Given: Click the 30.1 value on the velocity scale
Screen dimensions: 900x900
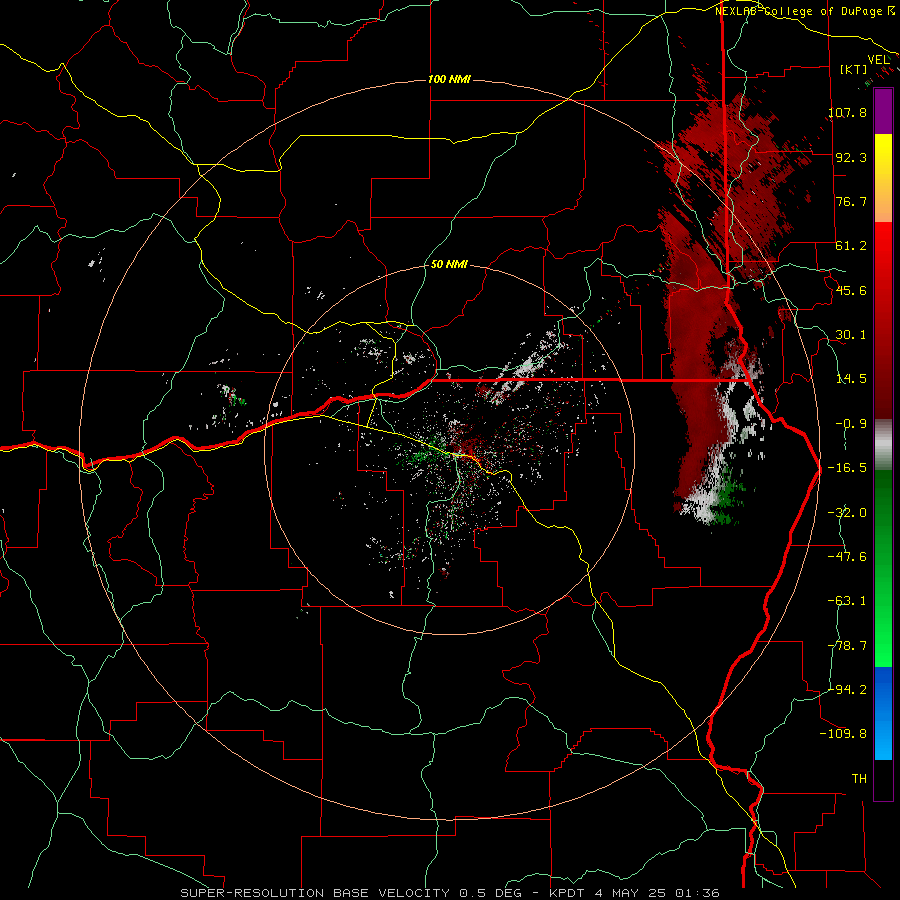Looking at the screenshot, I should (851, 335).
